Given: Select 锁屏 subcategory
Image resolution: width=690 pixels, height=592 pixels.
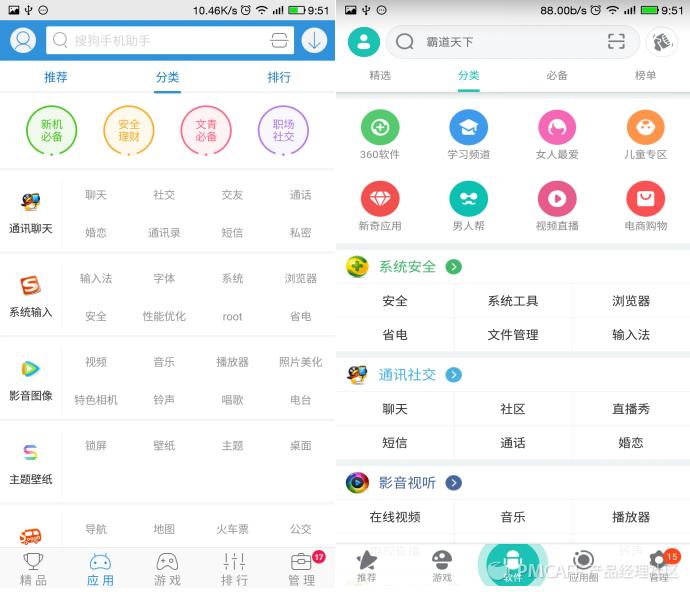Looking at the screenshot, I should click(x=96, y=446).
